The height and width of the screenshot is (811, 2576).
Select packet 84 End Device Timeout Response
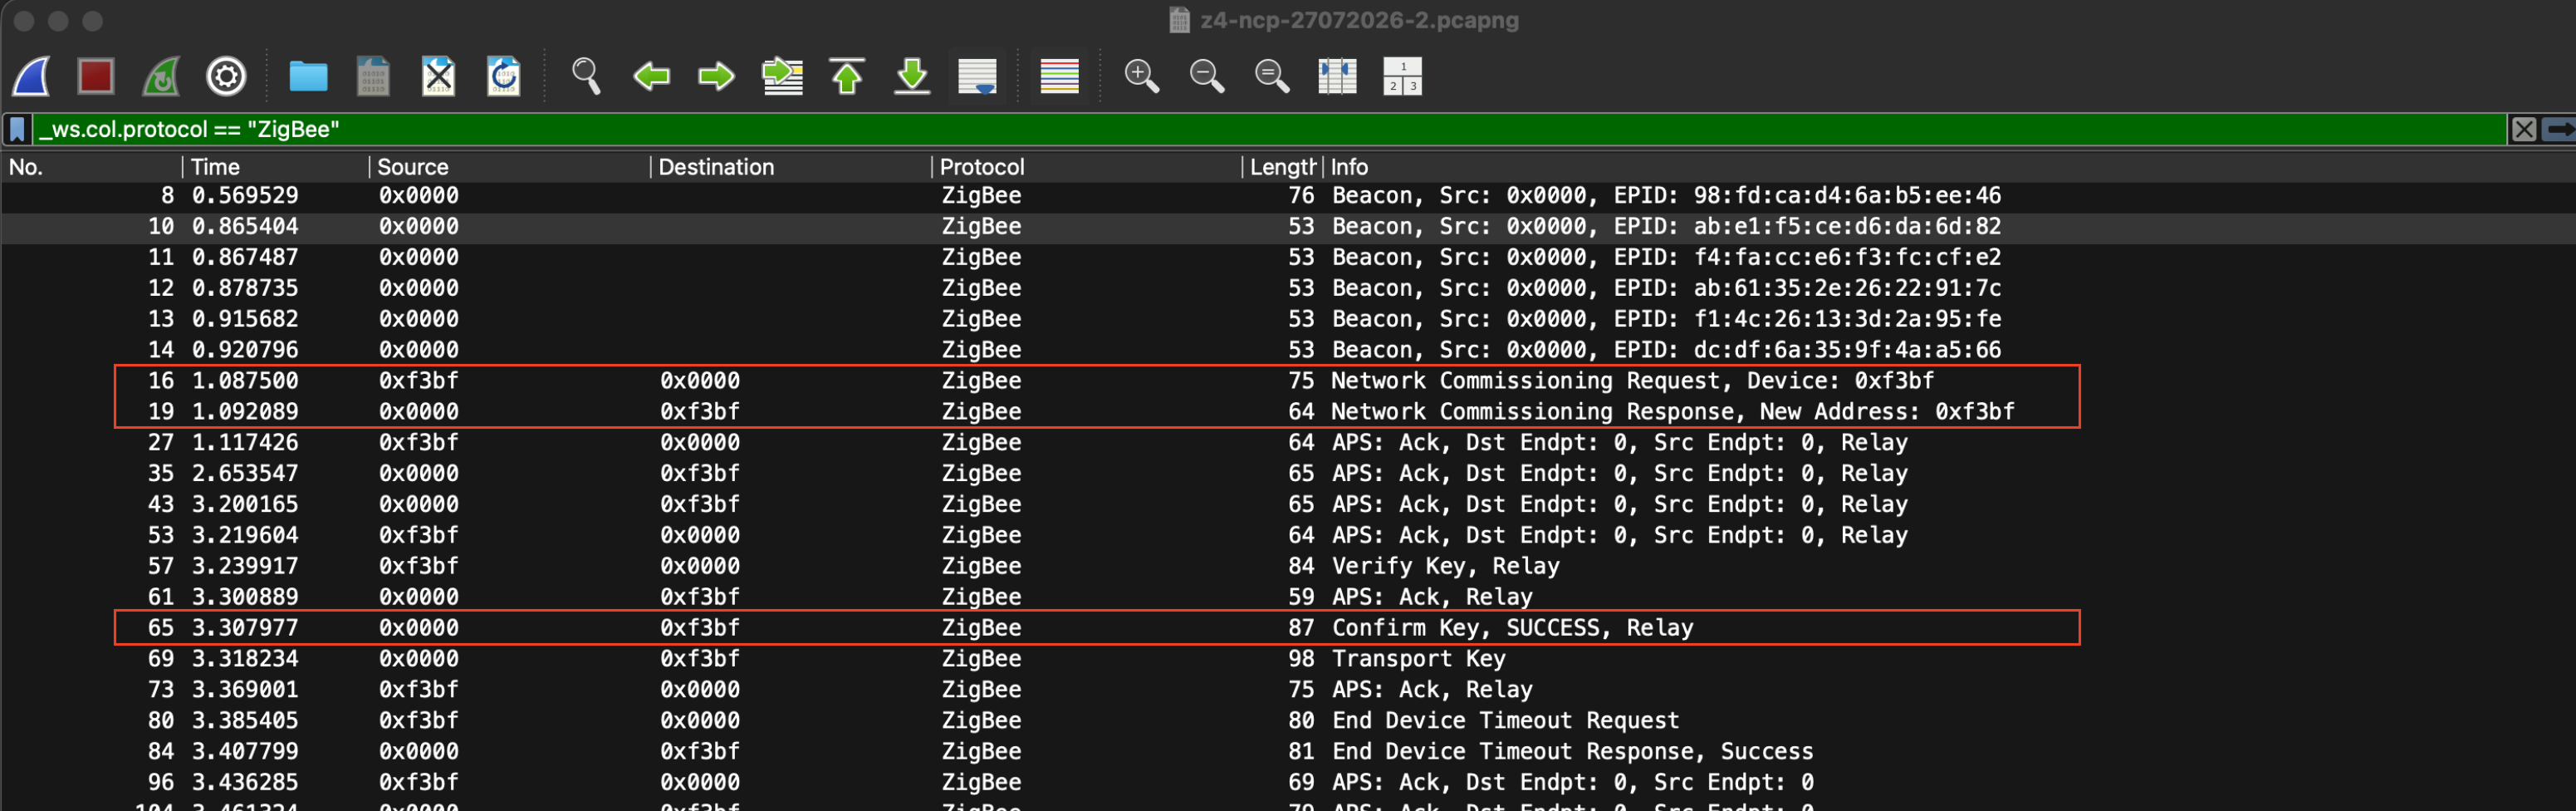(1288, 752)
